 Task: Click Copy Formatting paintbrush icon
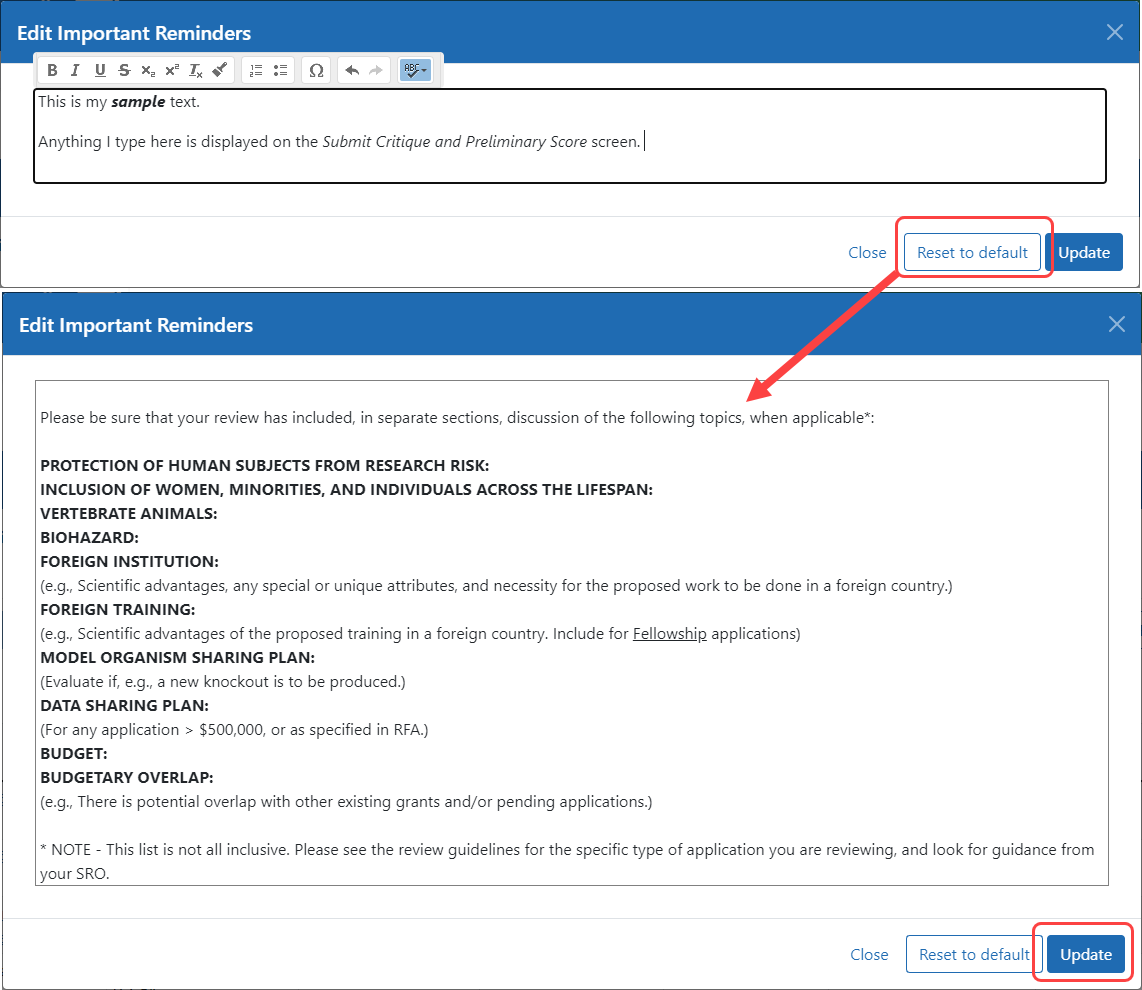click(219, 70)
